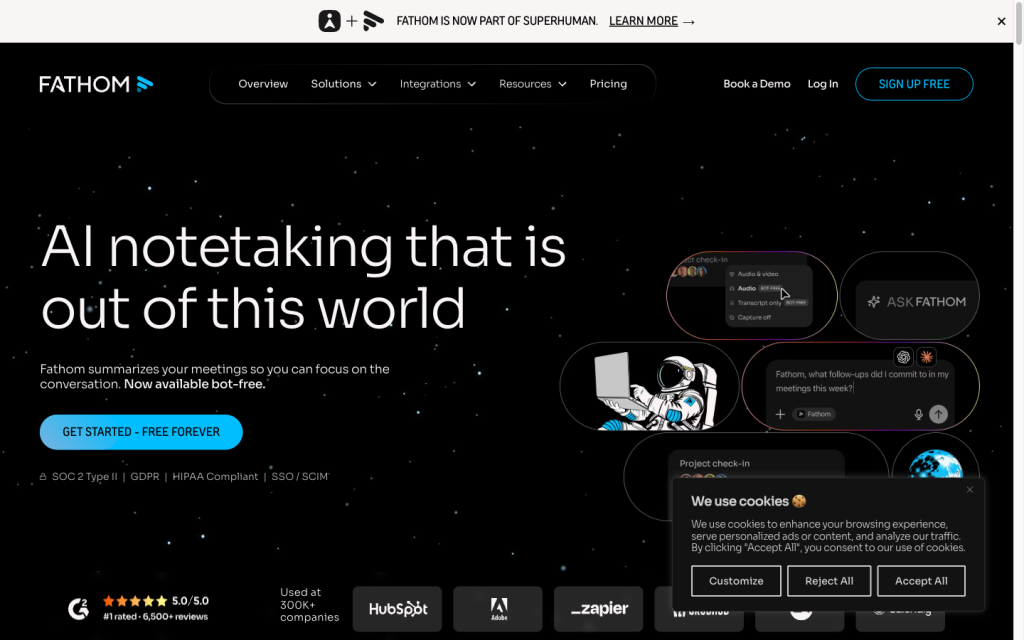Click the Fathom chip in prompt box

pos(814,414)
